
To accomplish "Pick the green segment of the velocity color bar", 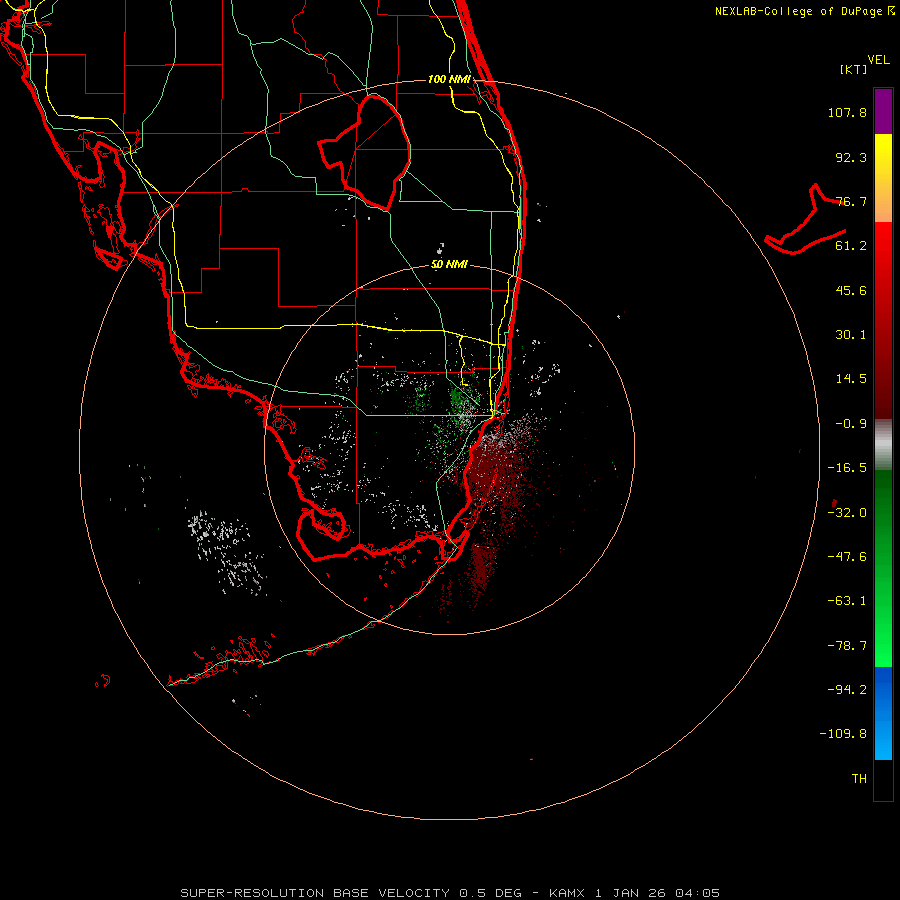I will tap(883, 568).
